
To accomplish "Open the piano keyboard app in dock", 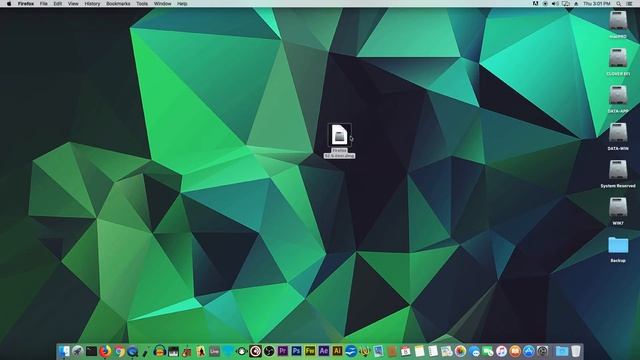I will [173, 351].
